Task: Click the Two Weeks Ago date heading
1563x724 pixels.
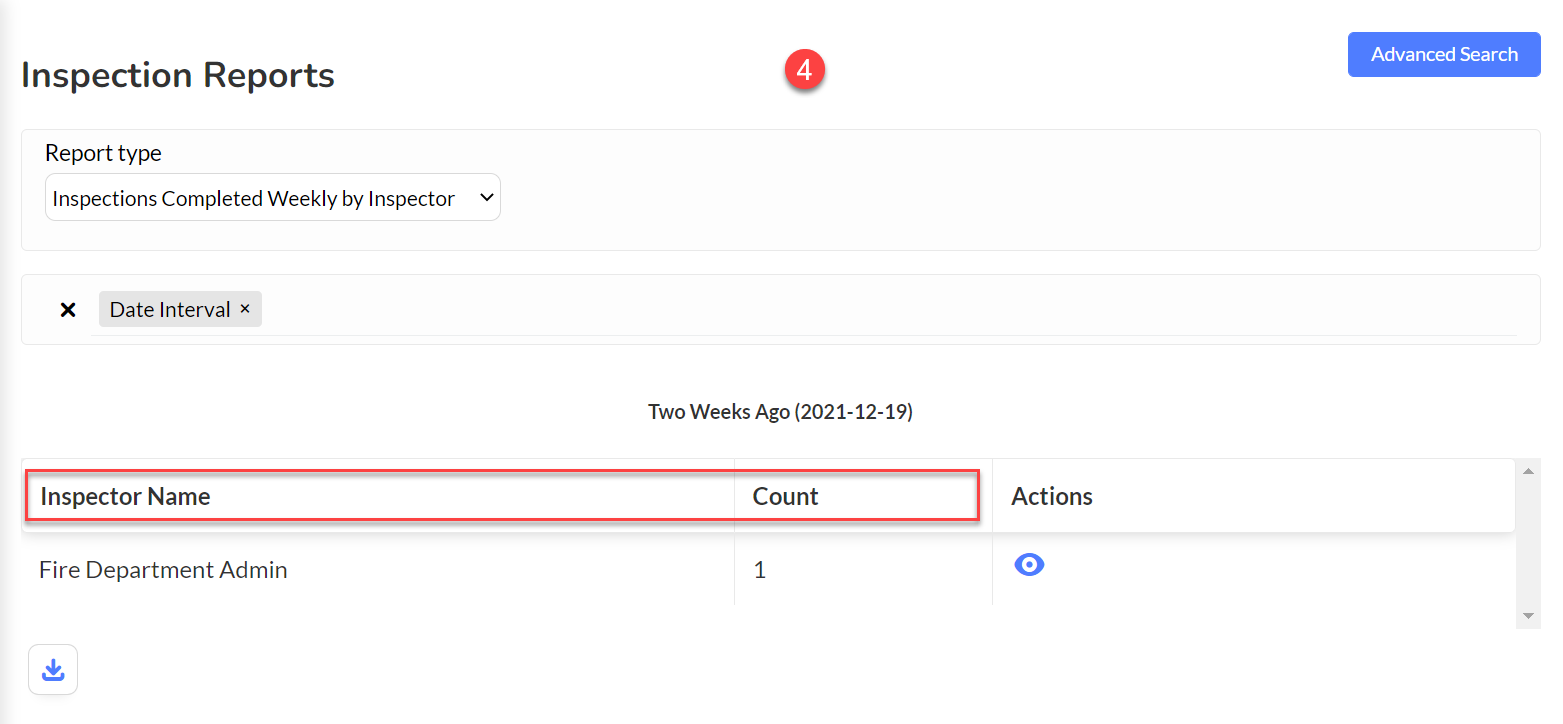Action: 780,411
